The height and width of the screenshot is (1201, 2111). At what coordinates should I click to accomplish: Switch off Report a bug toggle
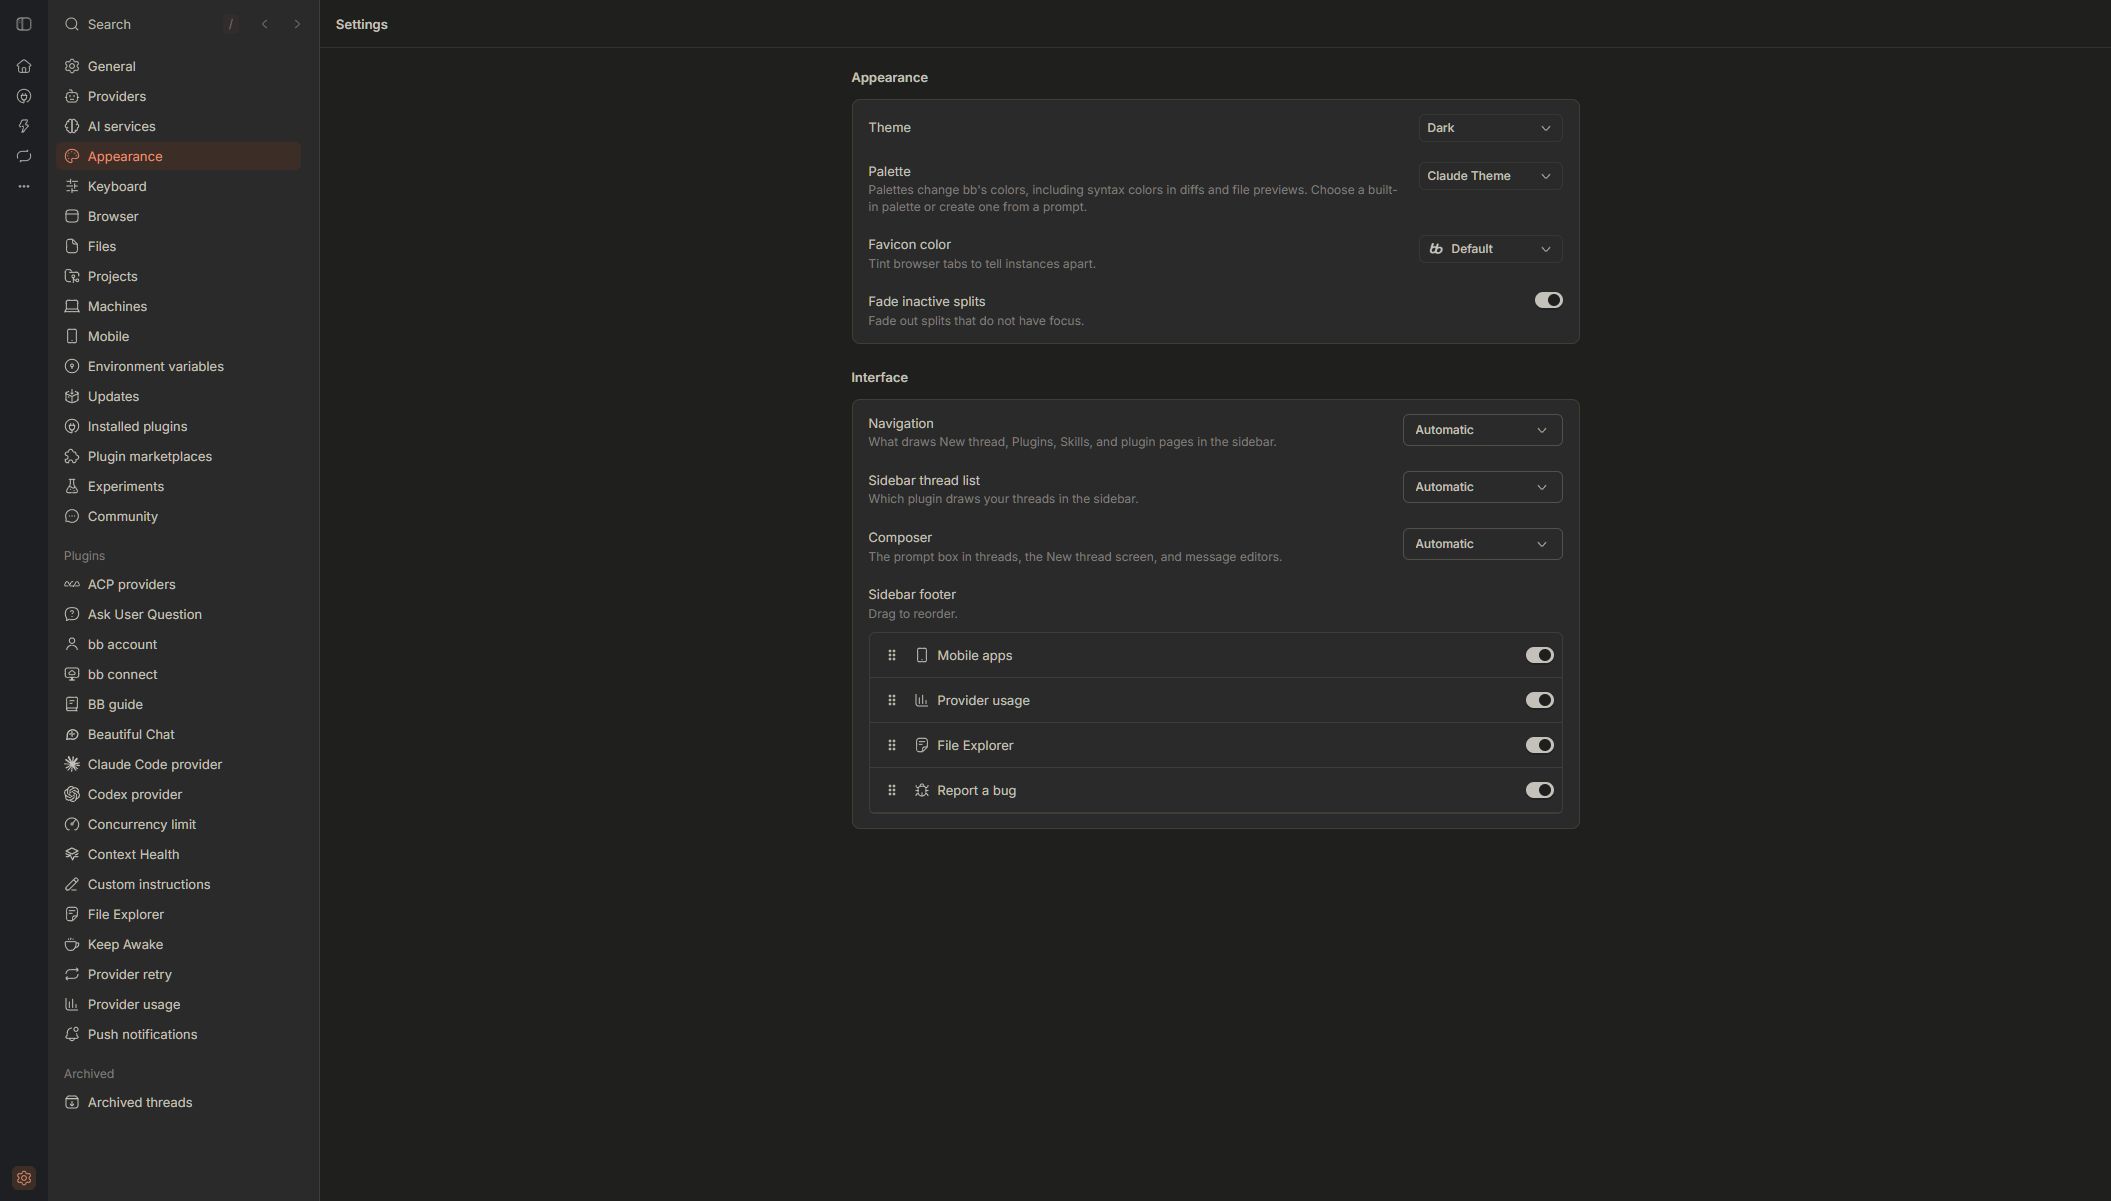point(1539,791)
